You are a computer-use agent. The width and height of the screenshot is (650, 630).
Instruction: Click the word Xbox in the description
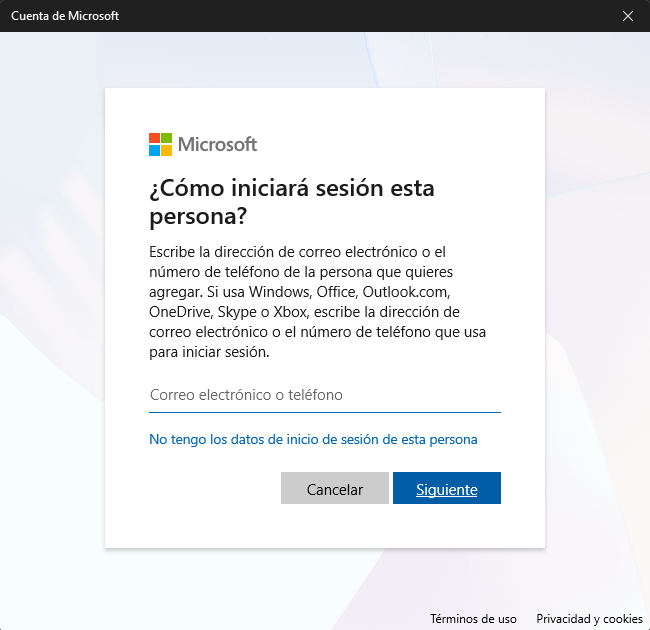coord(289,311)
